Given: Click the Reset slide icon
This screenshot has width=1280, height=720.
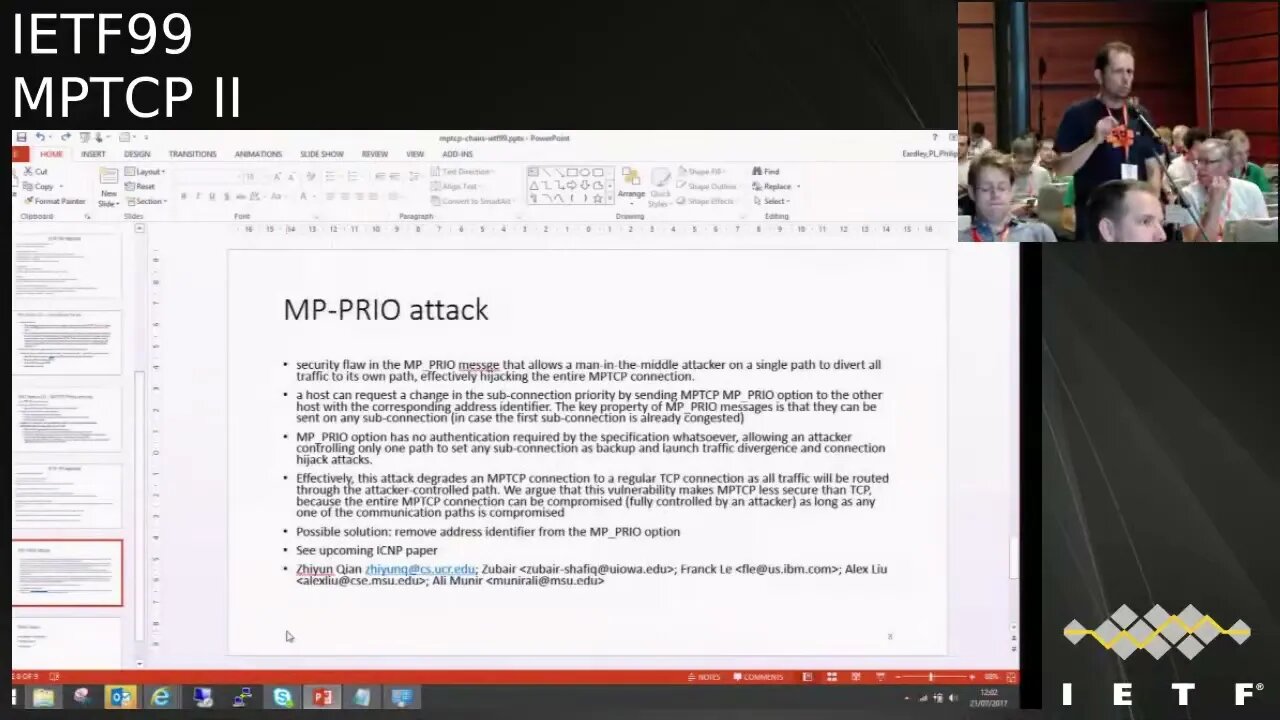Looking at the screenshot, I should pyautogui.click(x=129, y=186).
